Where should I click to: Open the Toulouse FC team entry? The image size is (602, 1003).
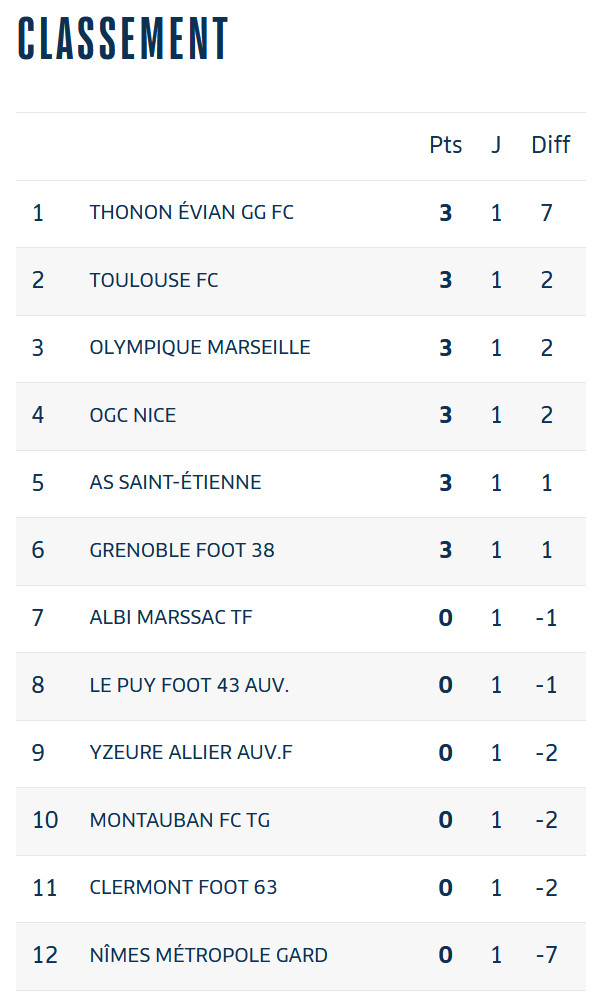(x=153, y=280)
